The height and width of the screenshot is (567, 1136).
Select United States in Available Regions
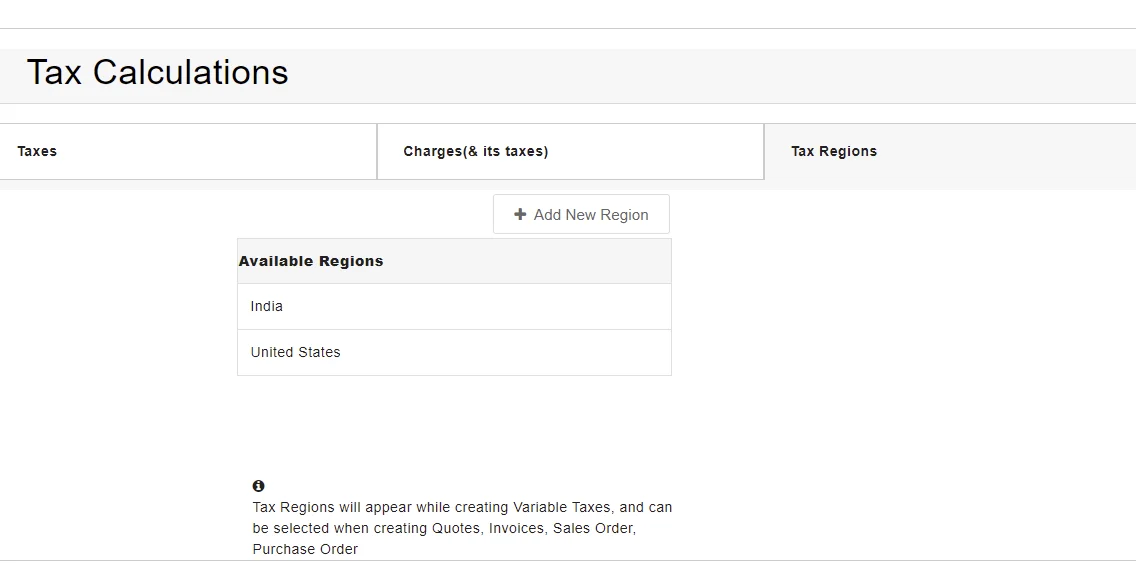click(x=454, y=353)
